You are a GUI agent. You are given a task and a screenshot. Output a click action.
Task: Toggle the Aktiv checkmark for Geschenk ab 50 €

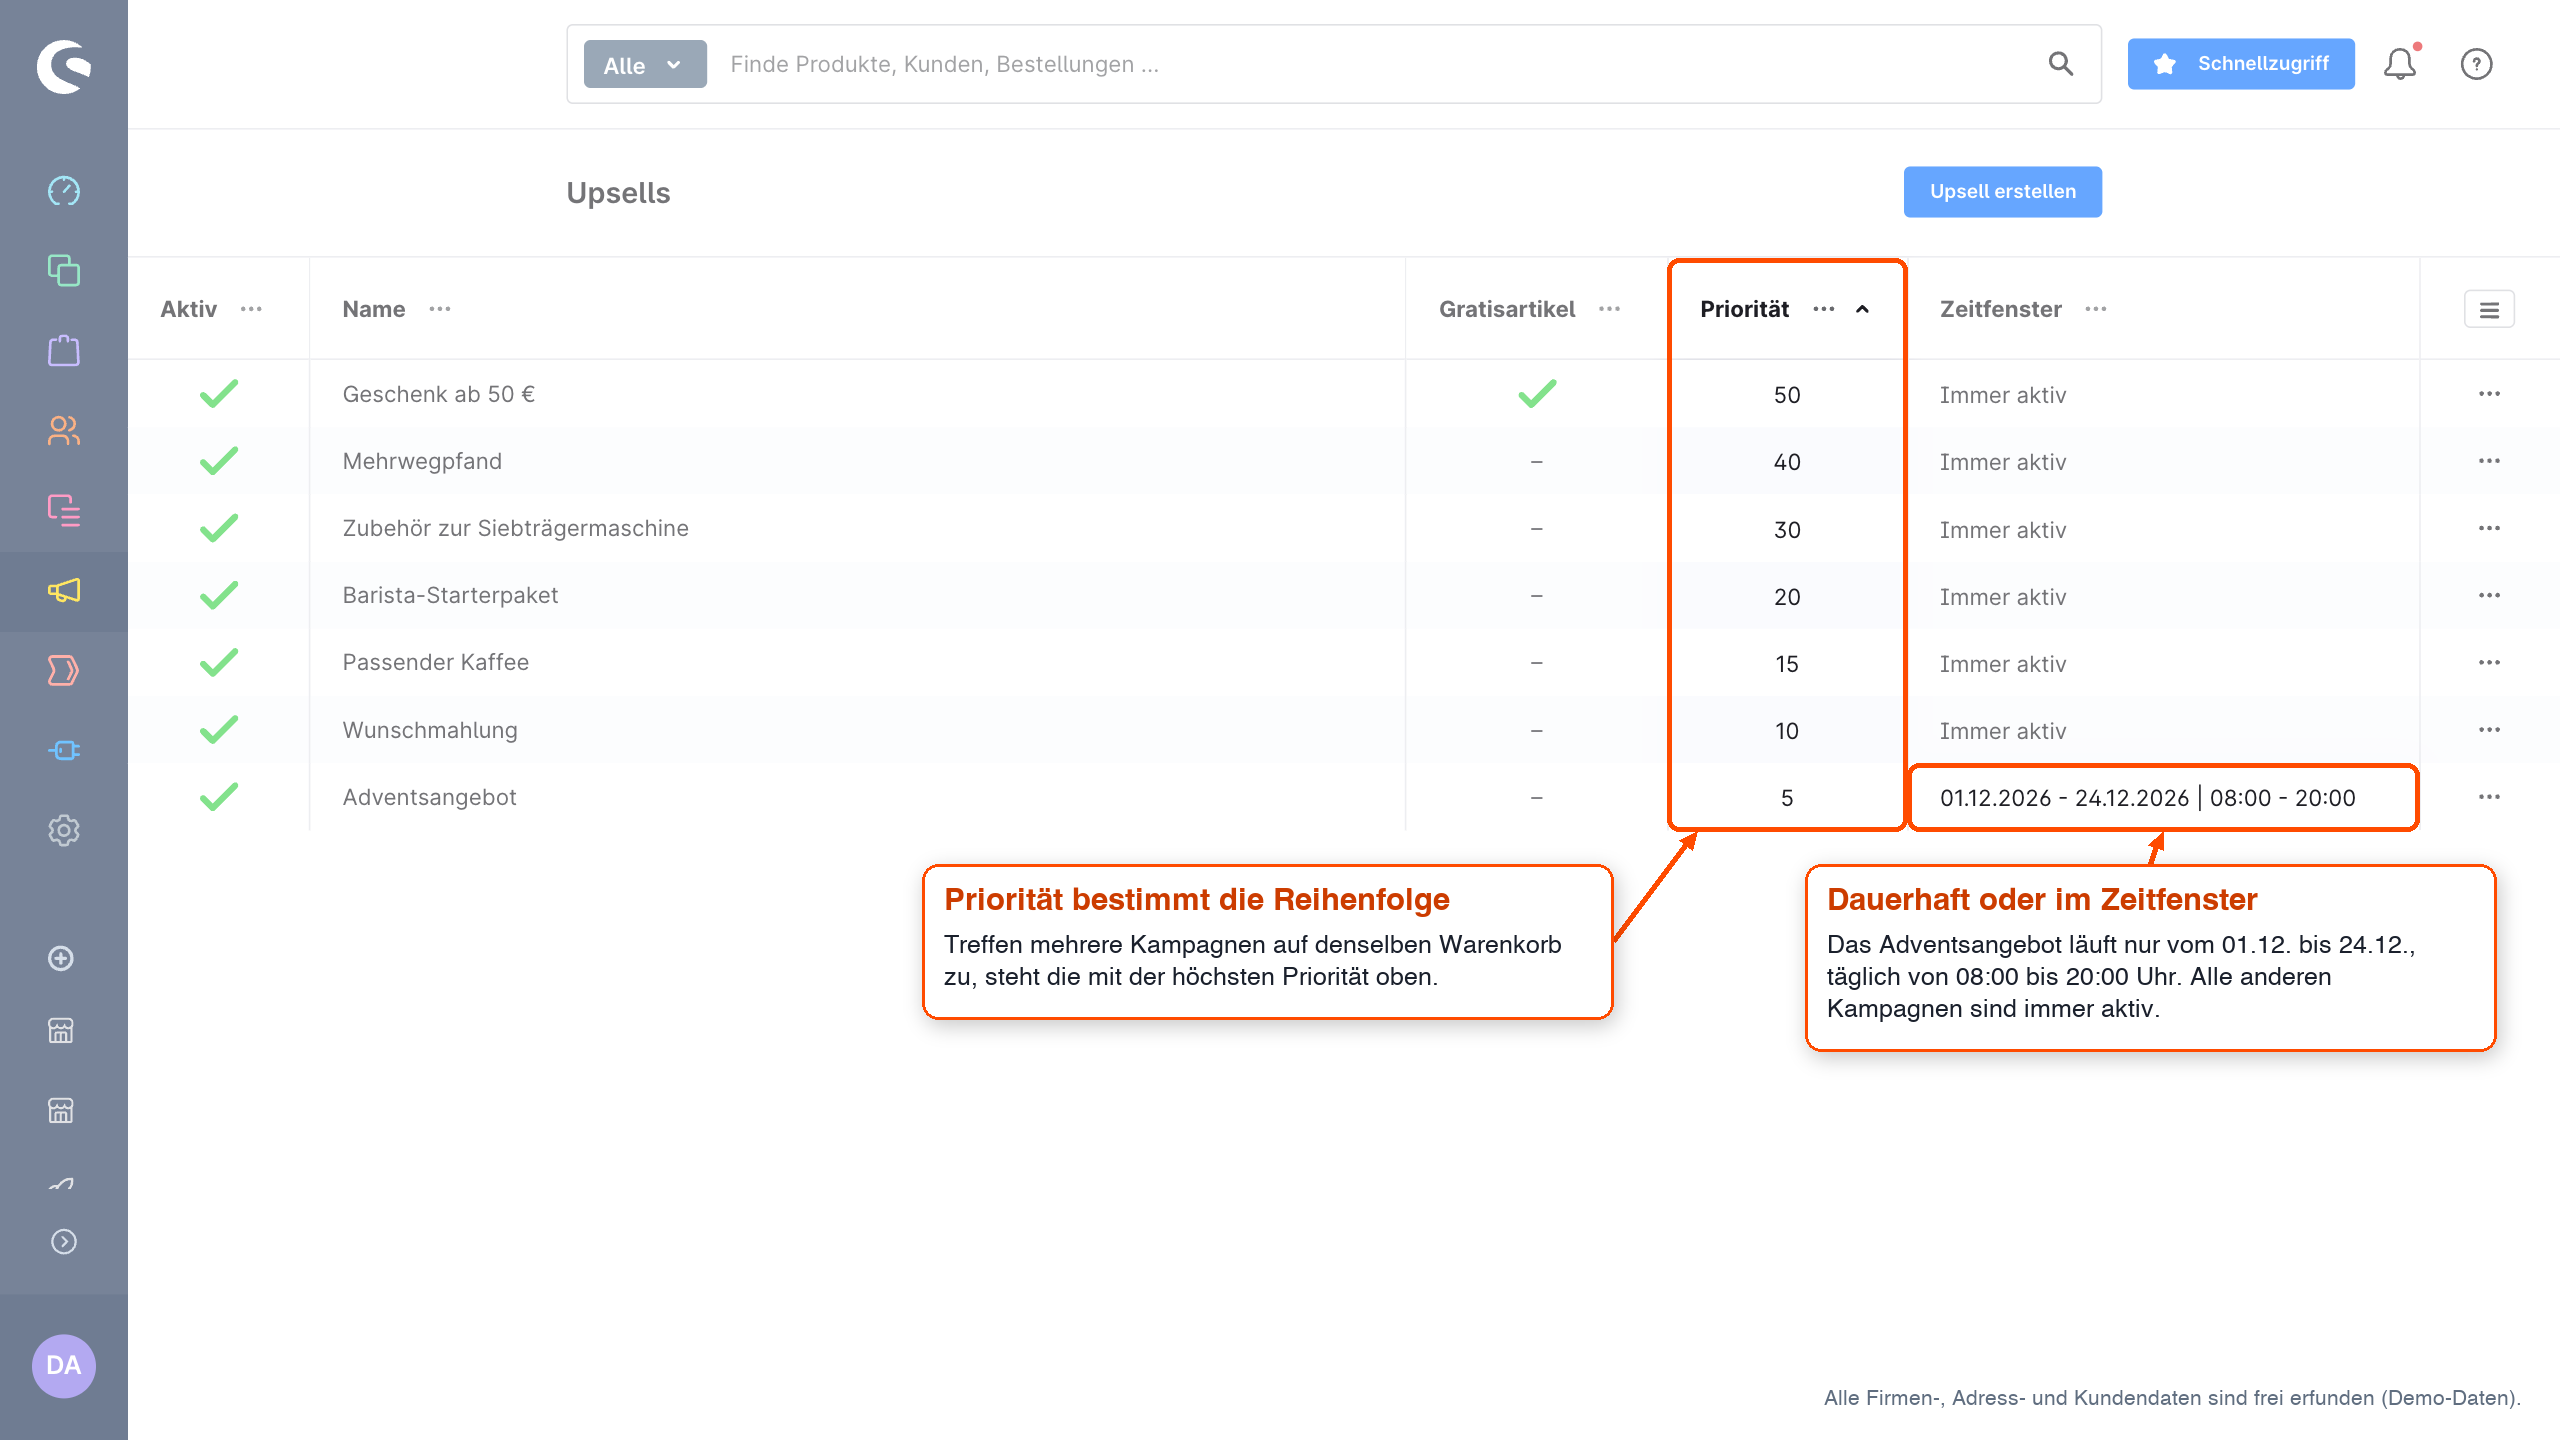point(219,394)
